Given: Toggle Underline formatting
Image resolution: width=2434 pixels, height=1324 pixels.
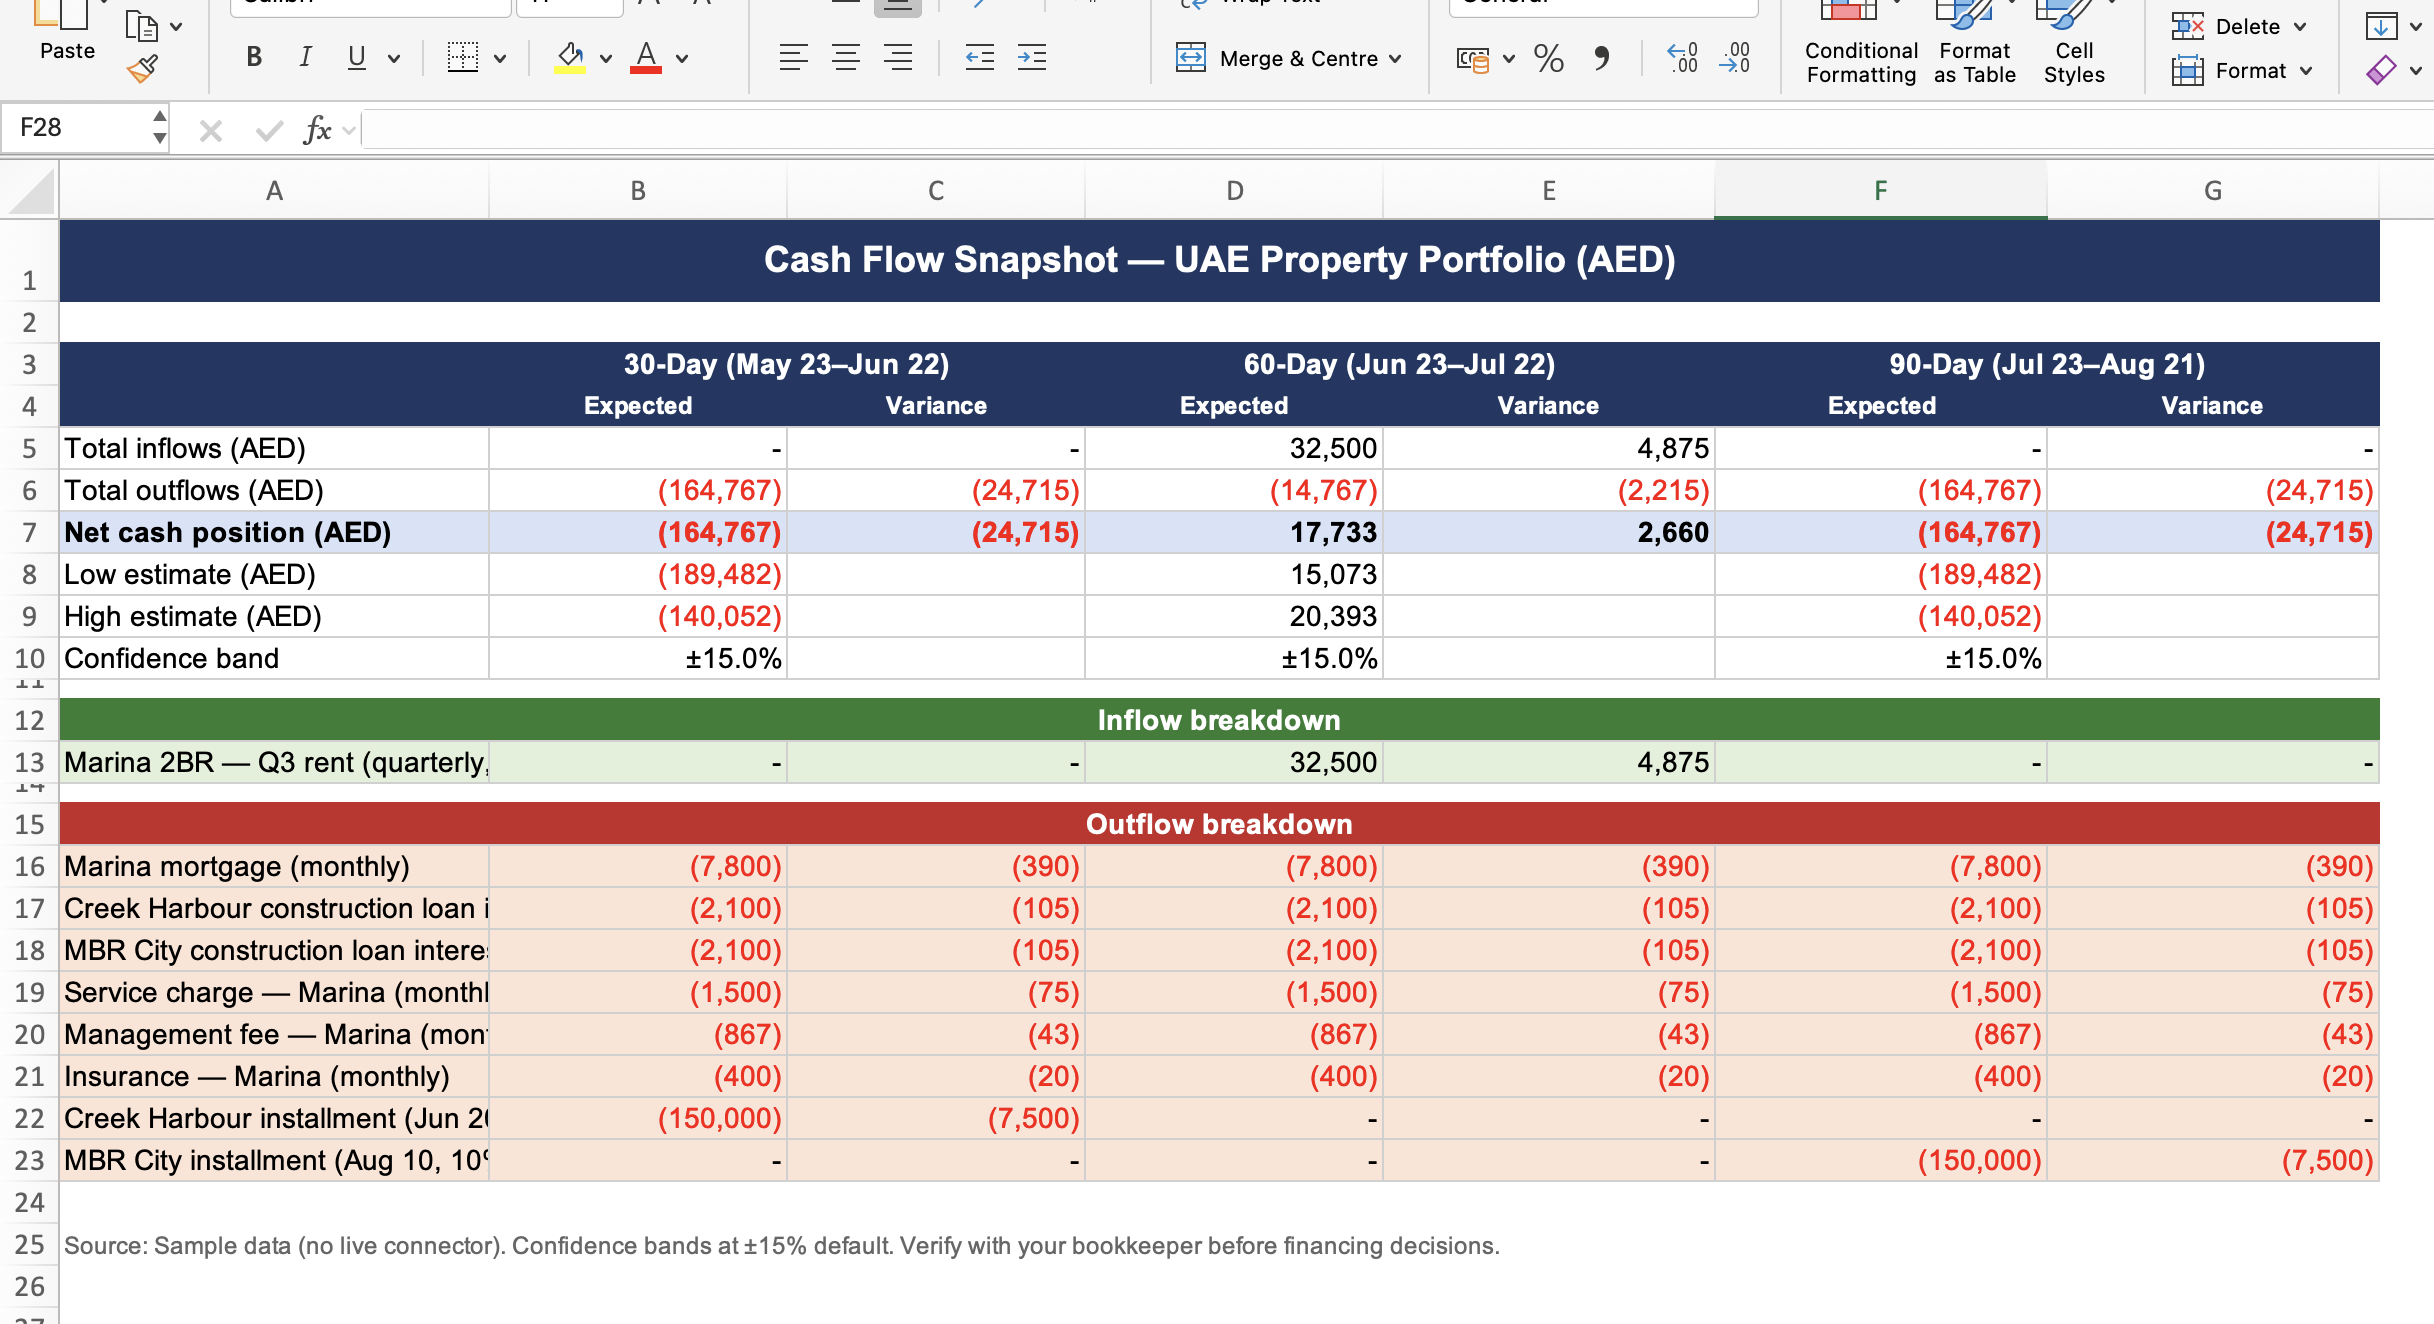Looking at the screenshot, I should (356, 58).
